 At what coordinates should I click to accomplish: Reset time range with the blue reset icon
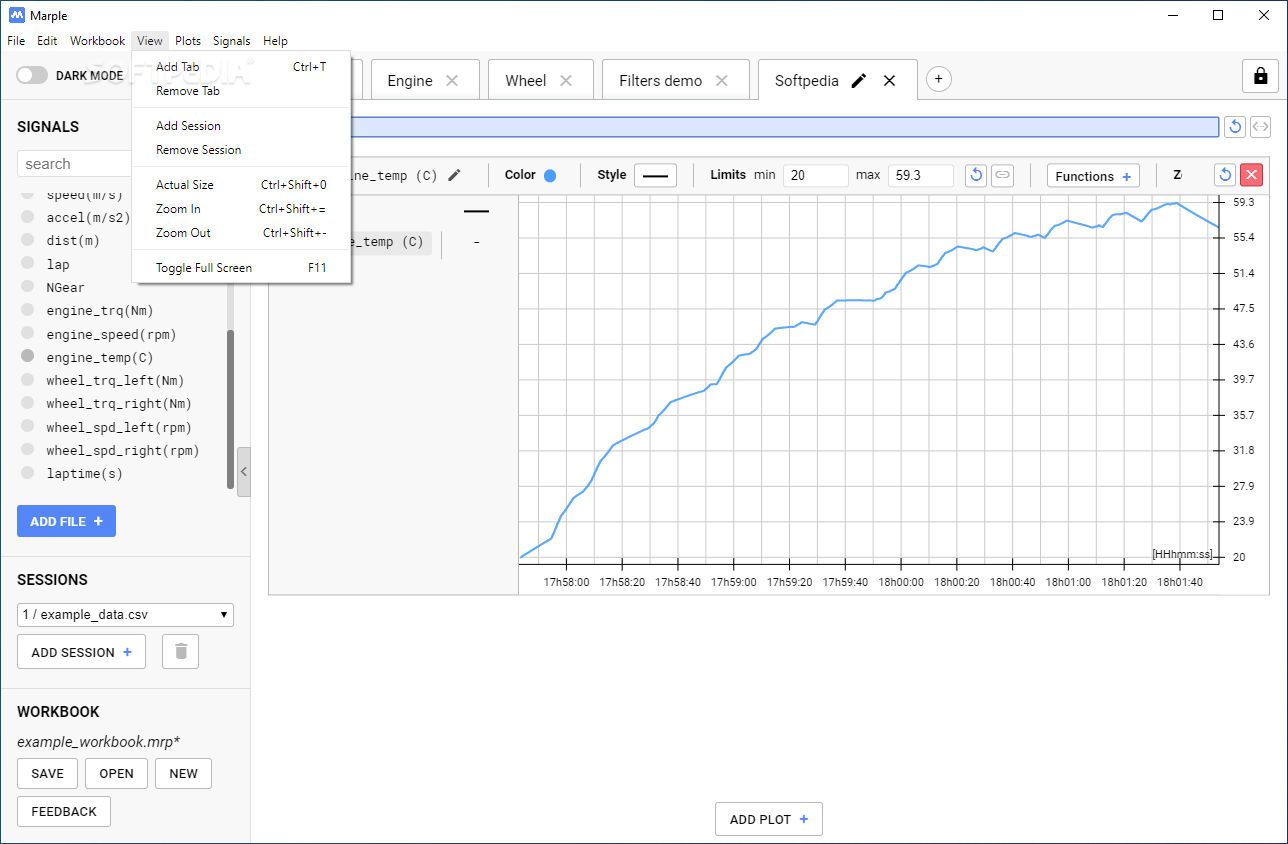[x=1235, y=127]
